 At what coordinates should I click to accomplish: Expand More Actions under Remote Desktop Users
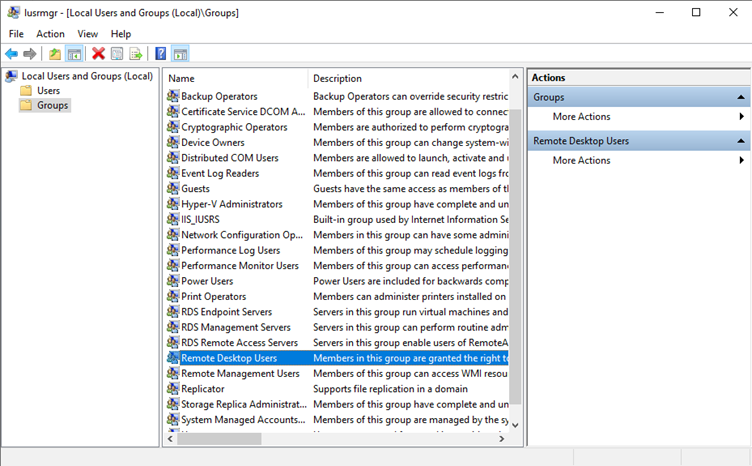point(581,160)
